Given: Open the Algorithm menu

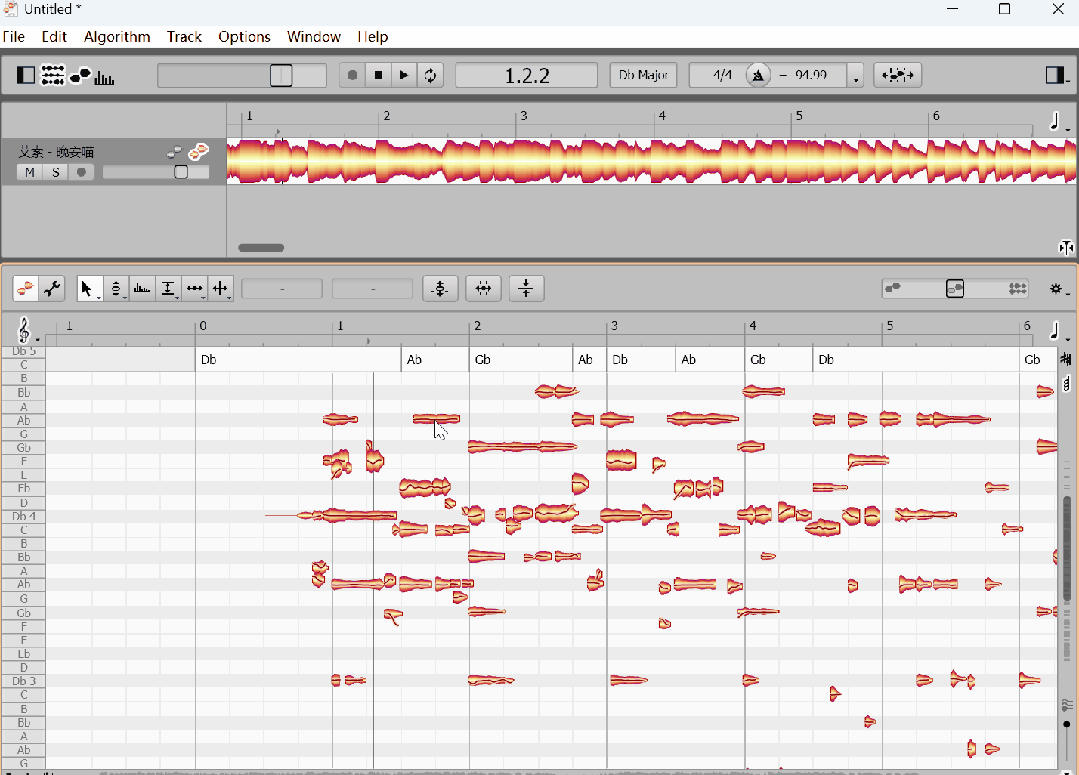Looking at the screenshot, I should 117,37.
